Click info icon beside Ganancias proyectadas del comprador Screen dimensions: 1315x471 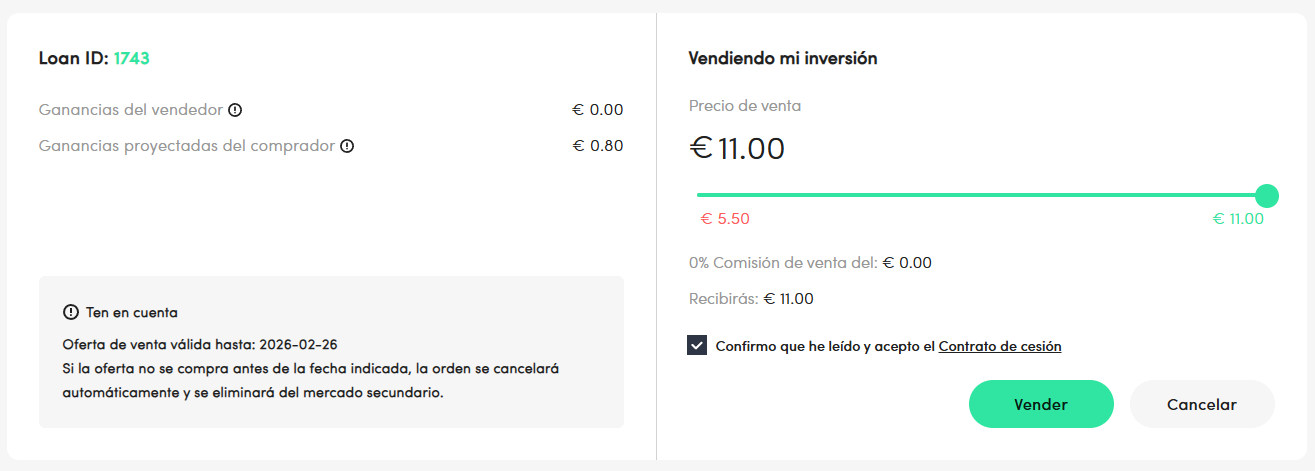pos(347,146)
